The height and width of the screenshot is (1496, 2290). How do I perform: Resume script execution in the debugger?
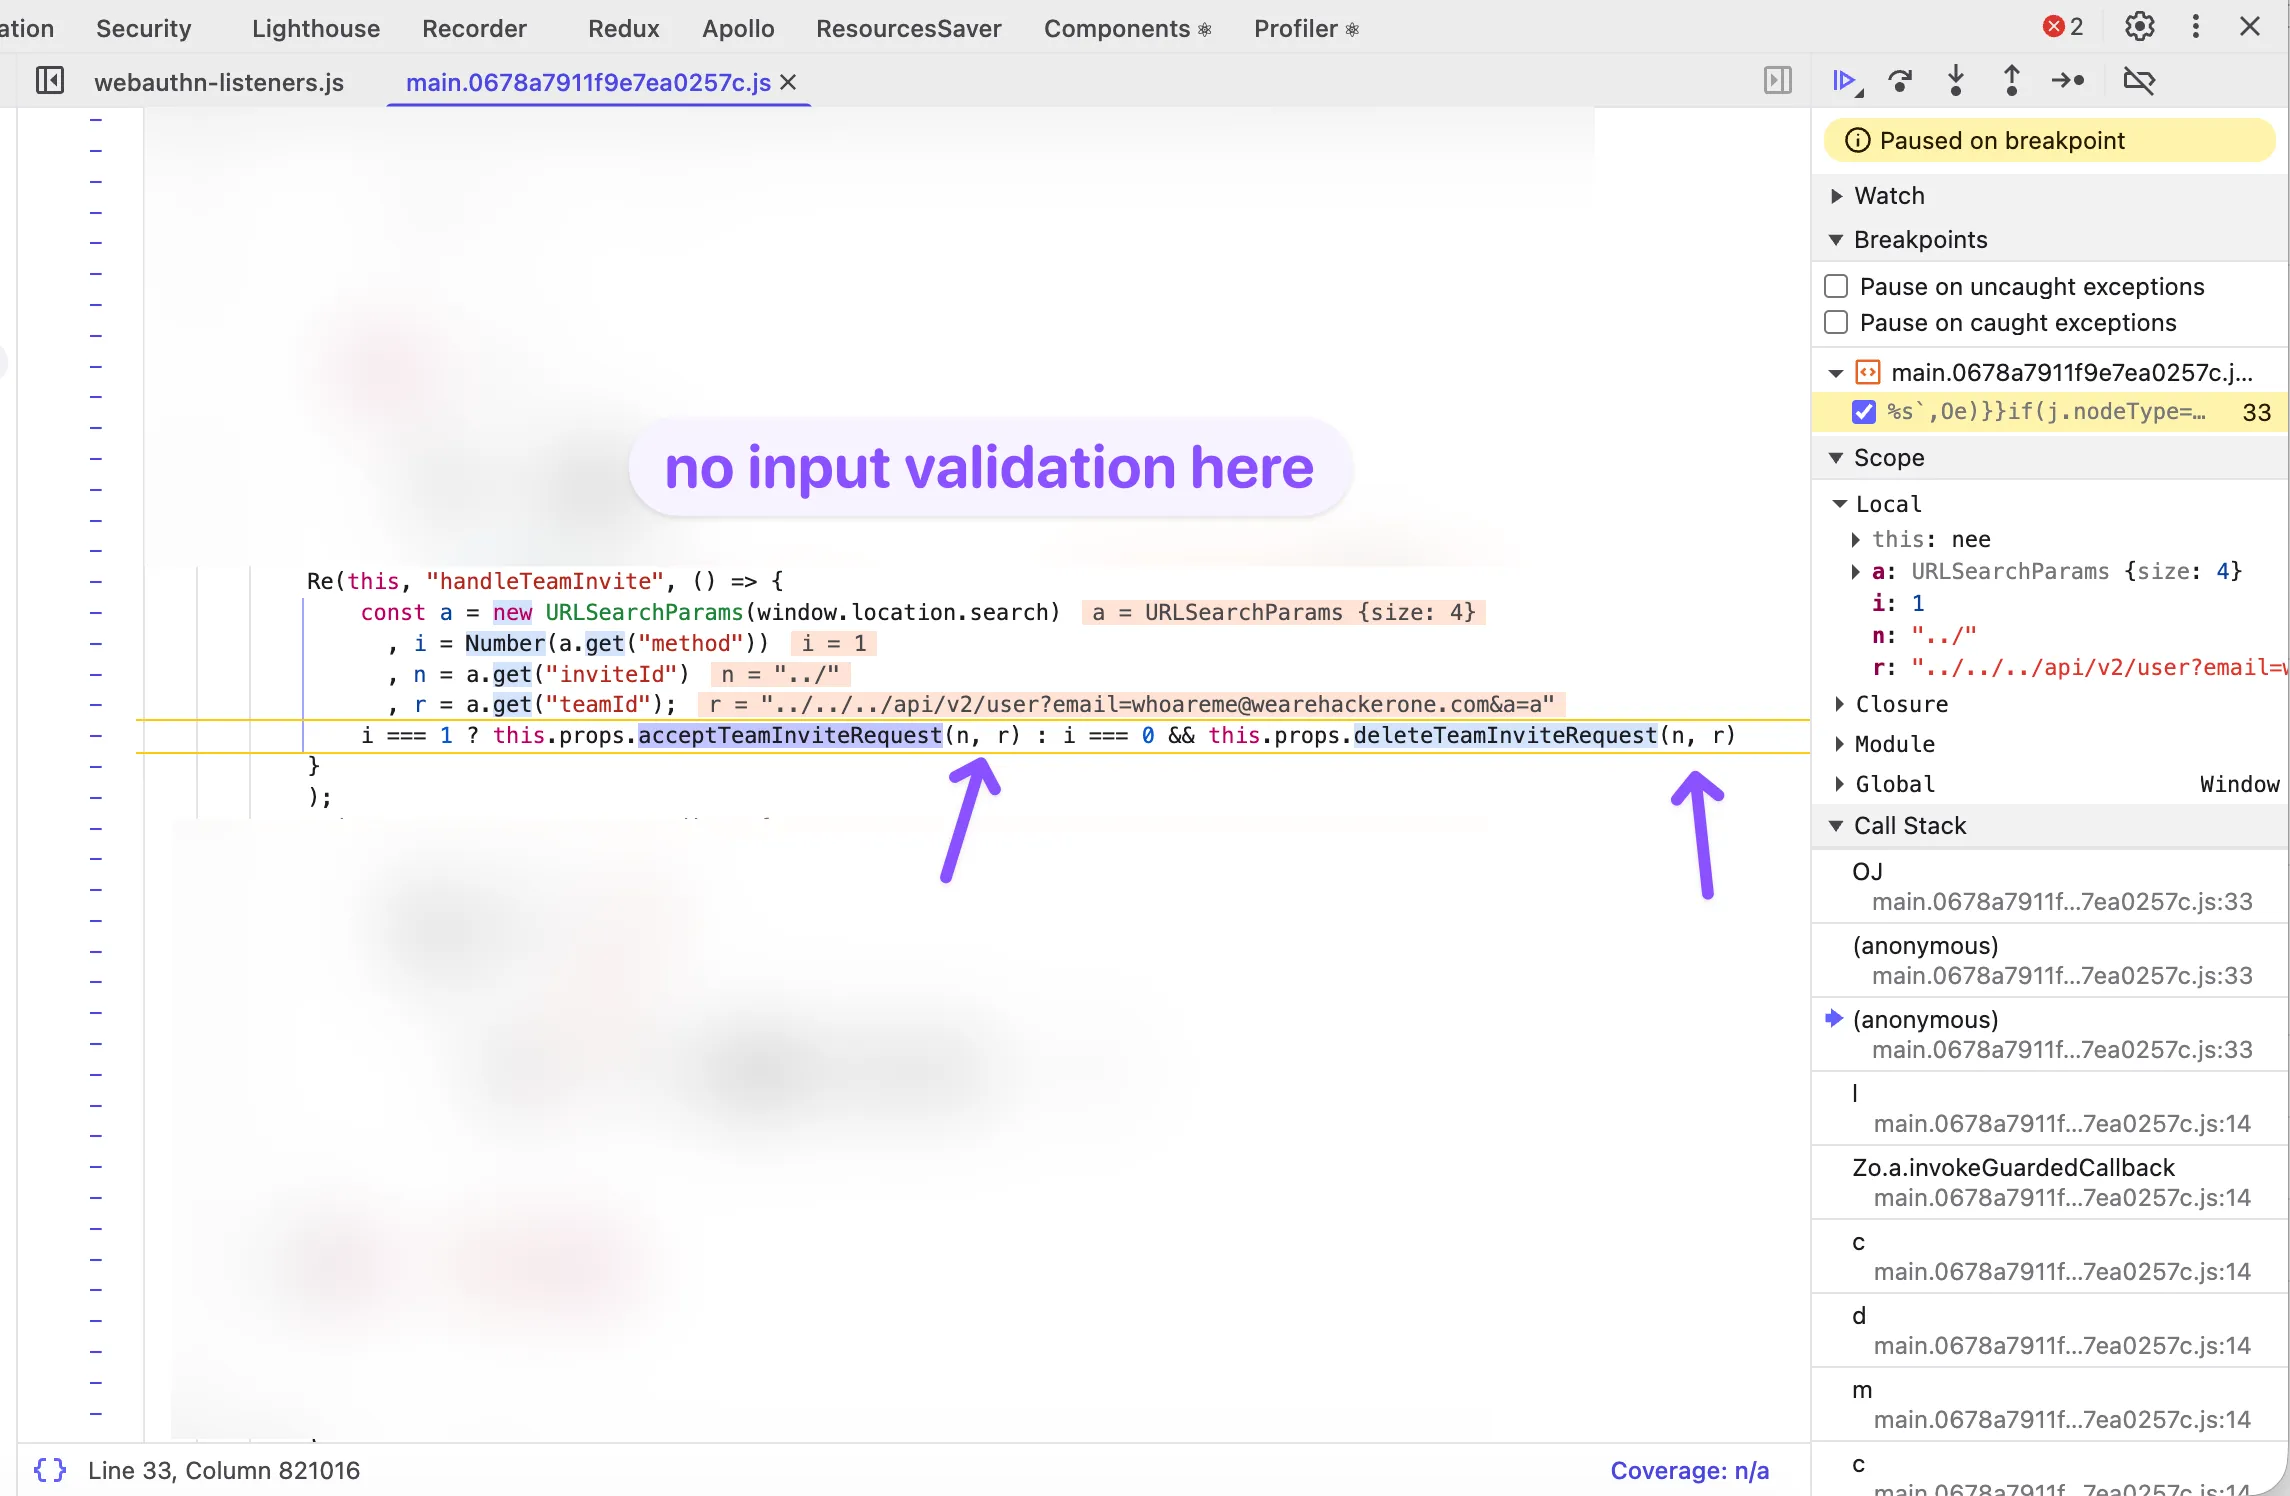point(1845,80)
